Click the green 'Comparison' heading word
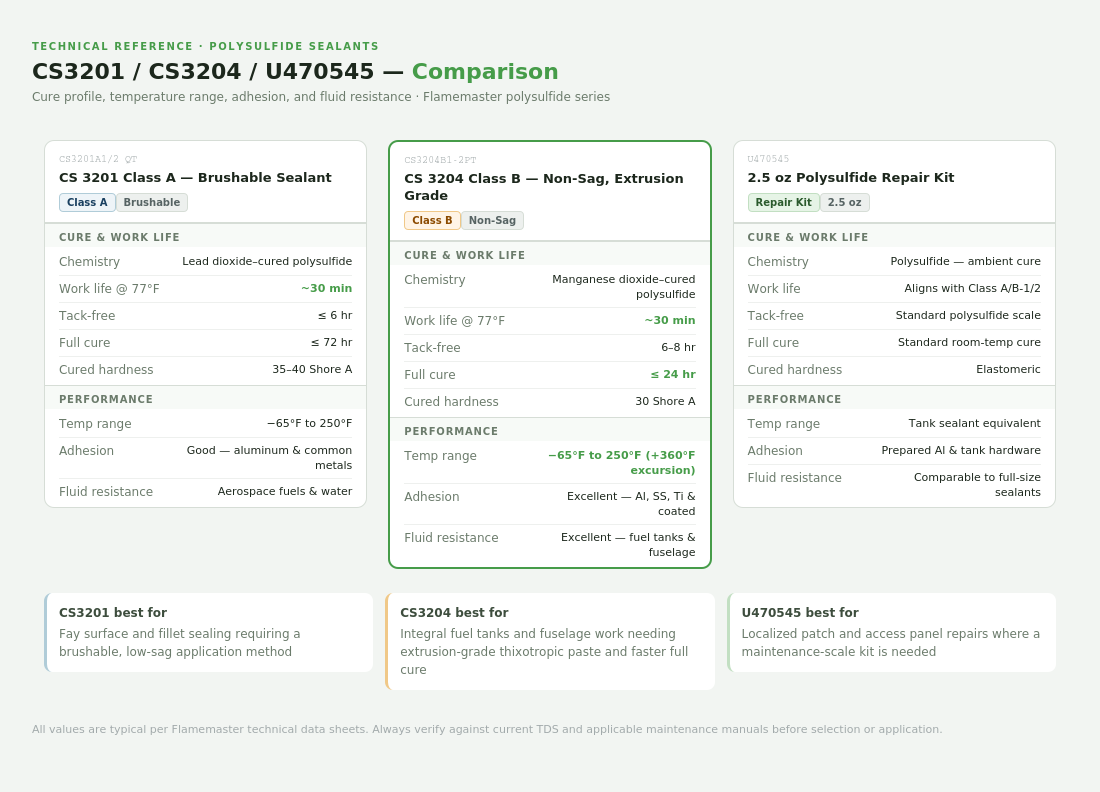 485,72
